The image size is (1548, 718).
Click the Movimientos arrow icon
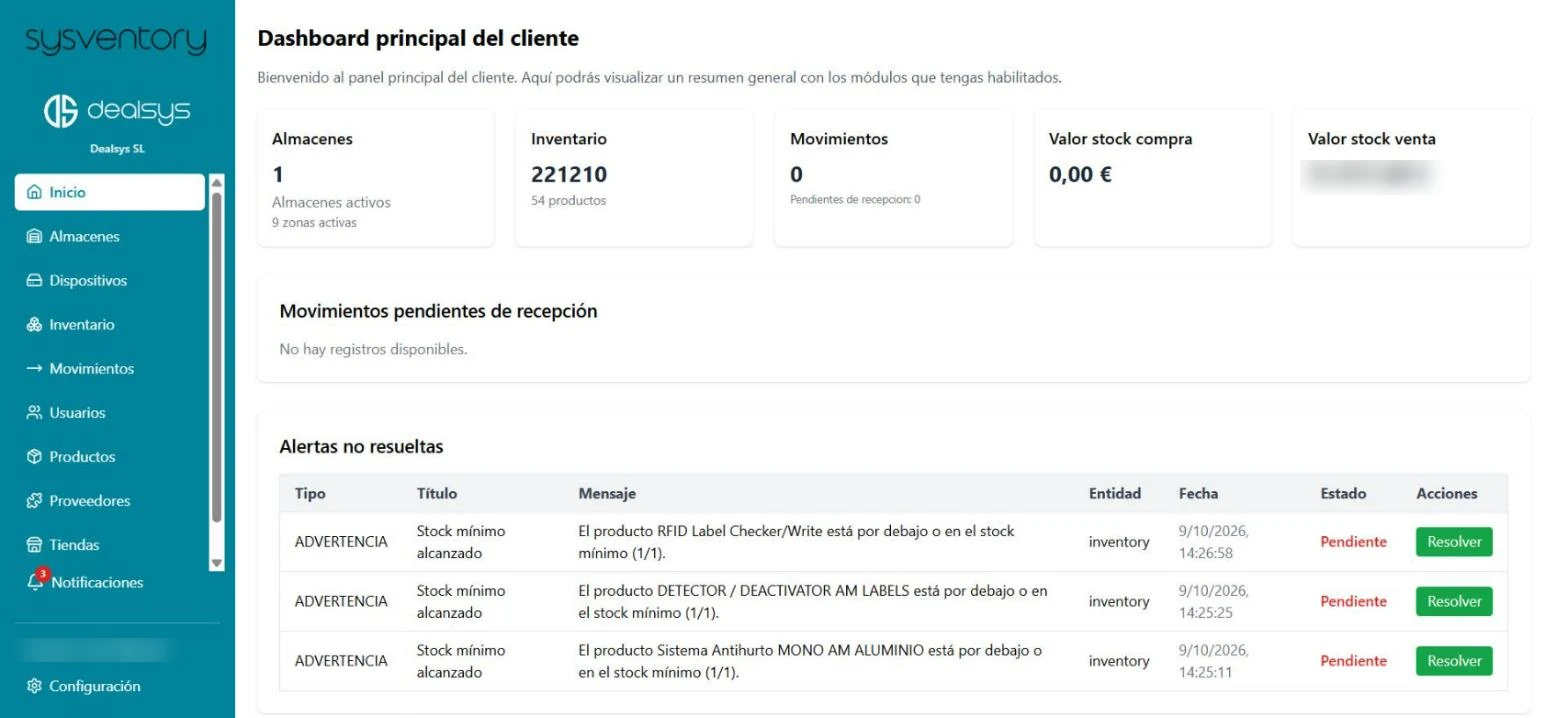coord(34,369)
